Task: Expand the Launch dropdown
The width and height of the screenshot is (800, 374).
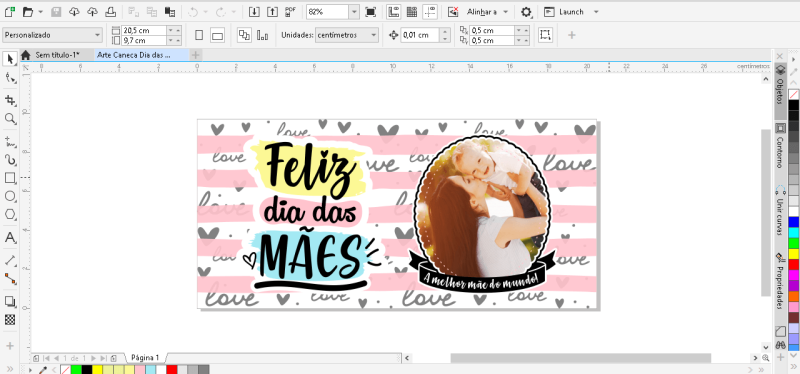Action: (596, 12)
